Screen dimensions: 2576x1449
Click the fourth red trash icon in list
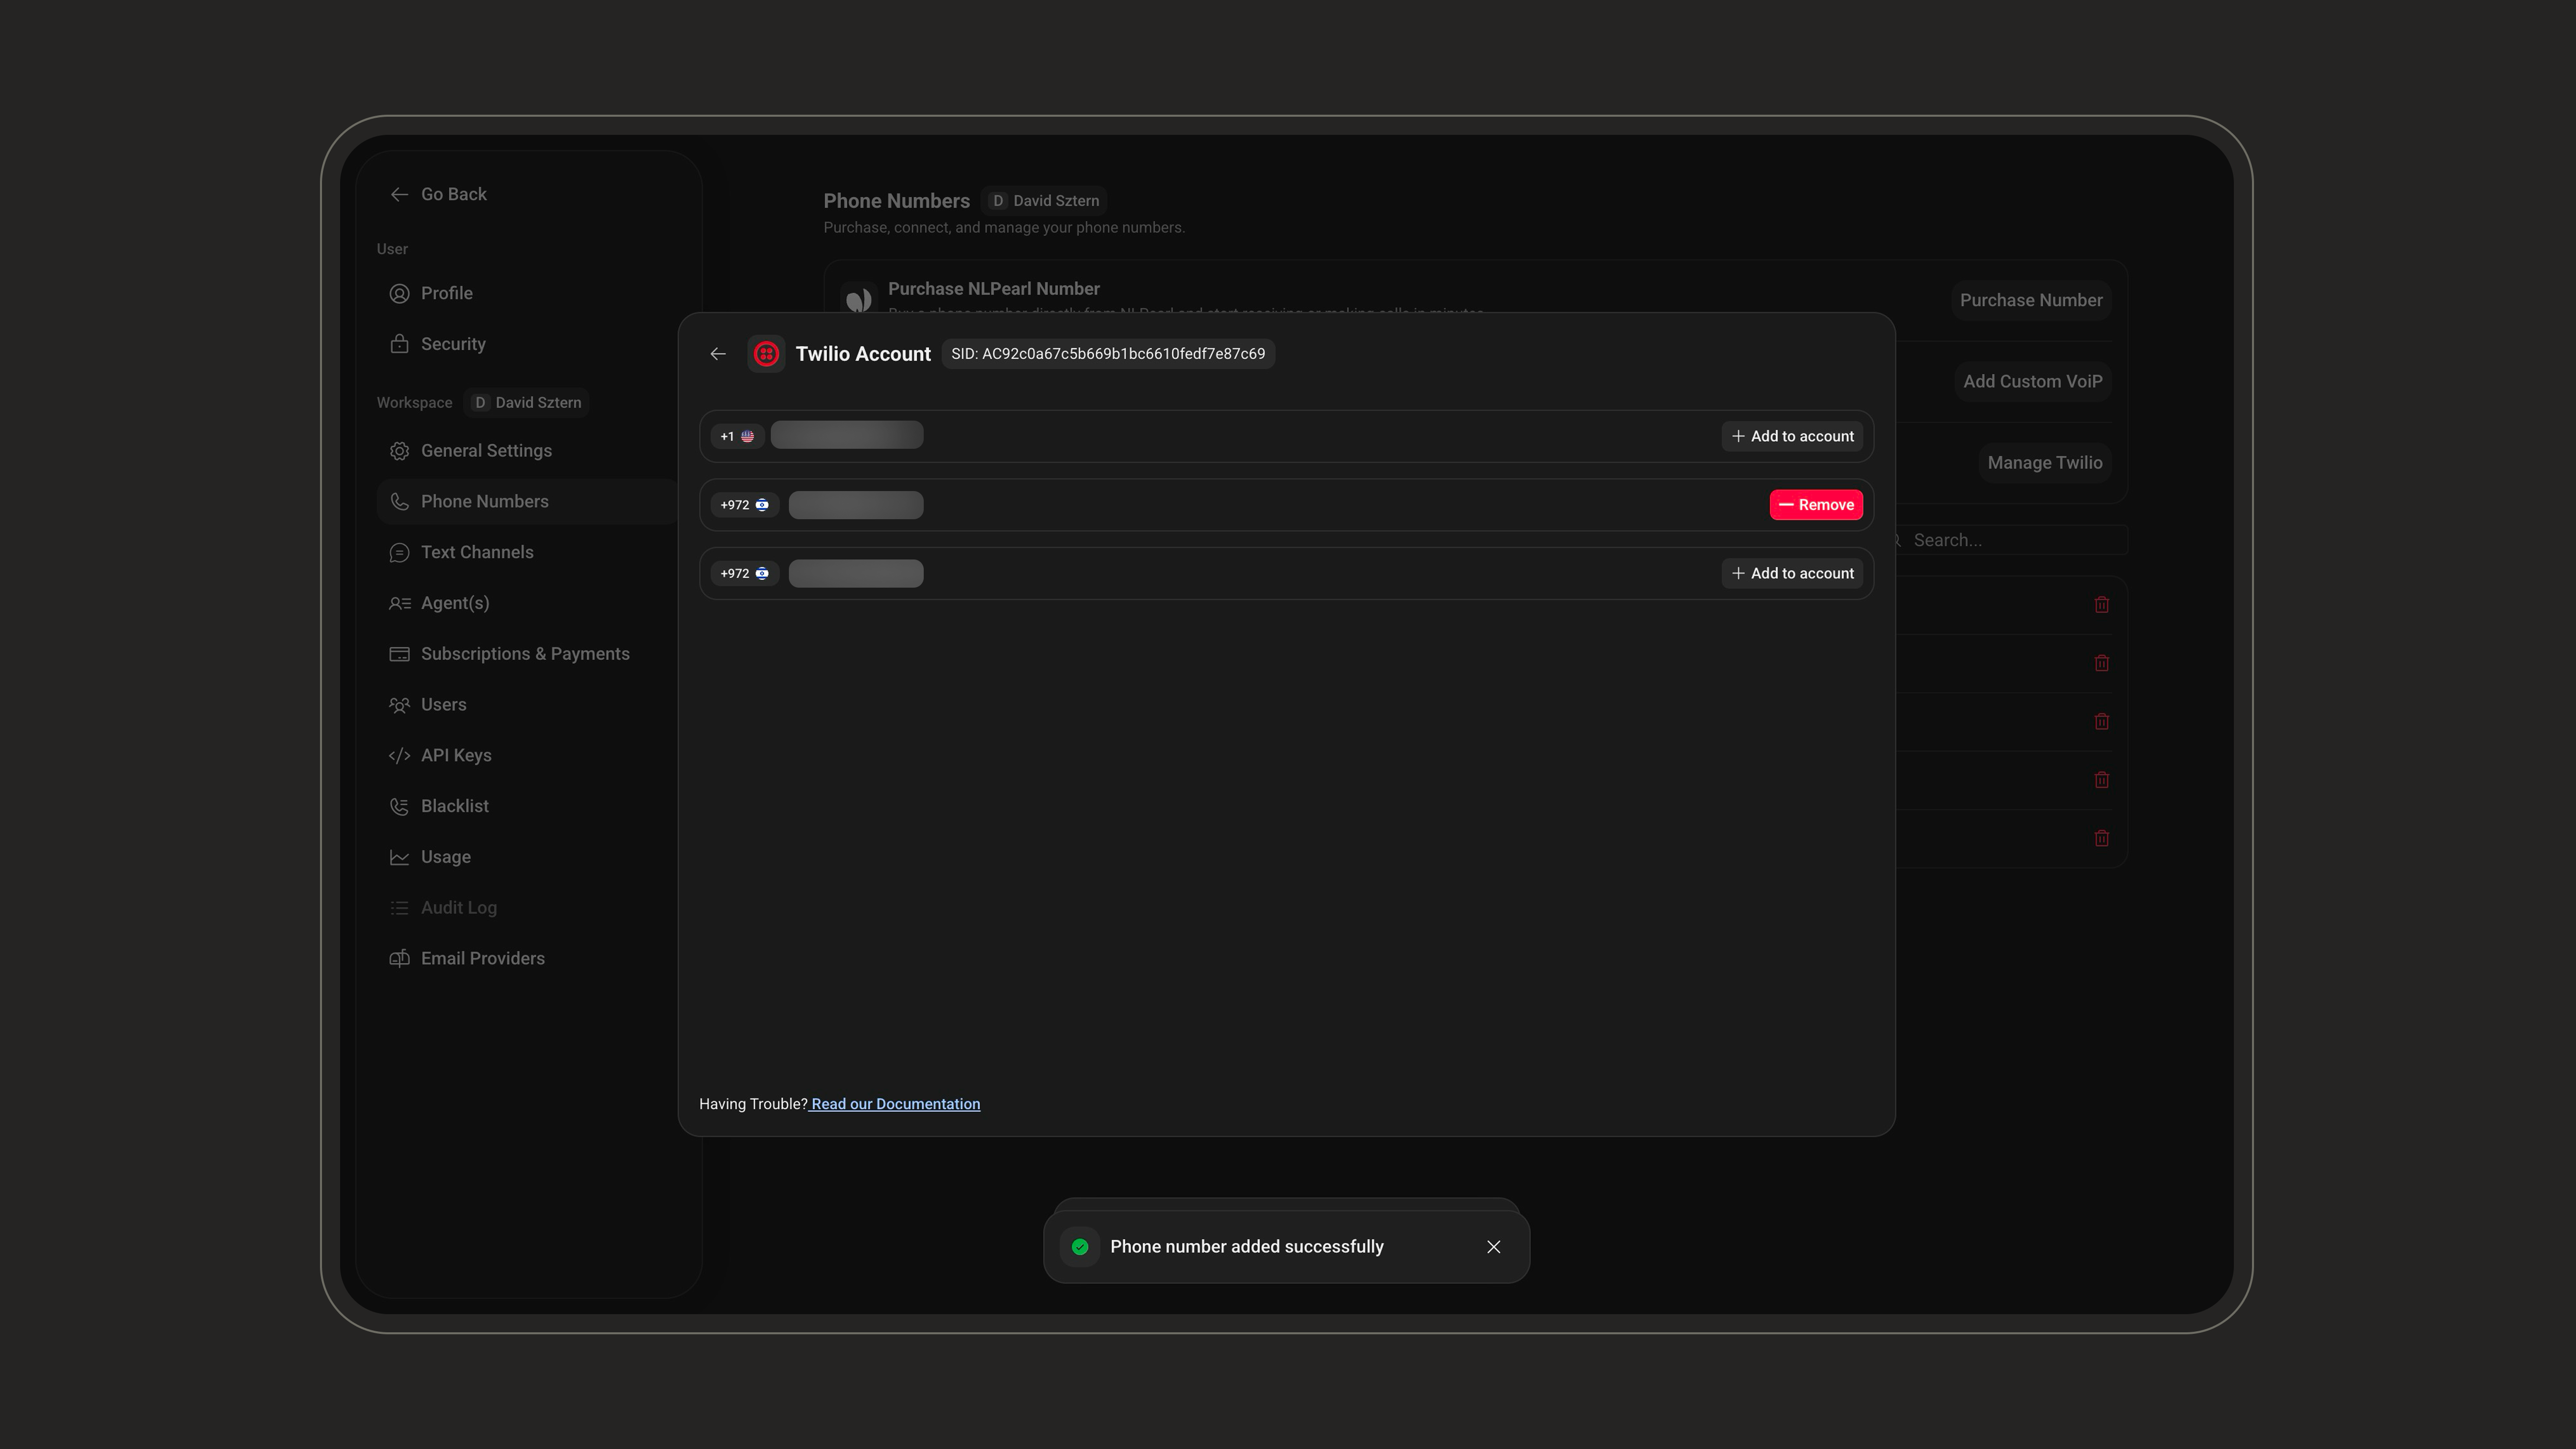pyautogui.click(x=2102, y=780)
